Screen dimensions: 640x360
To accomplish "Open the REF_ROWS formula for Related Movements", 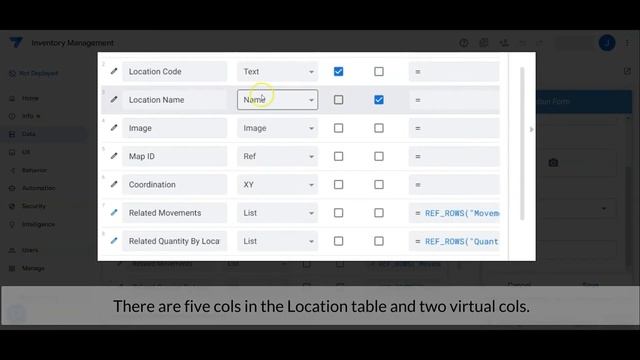I will [x=454, y=213].
